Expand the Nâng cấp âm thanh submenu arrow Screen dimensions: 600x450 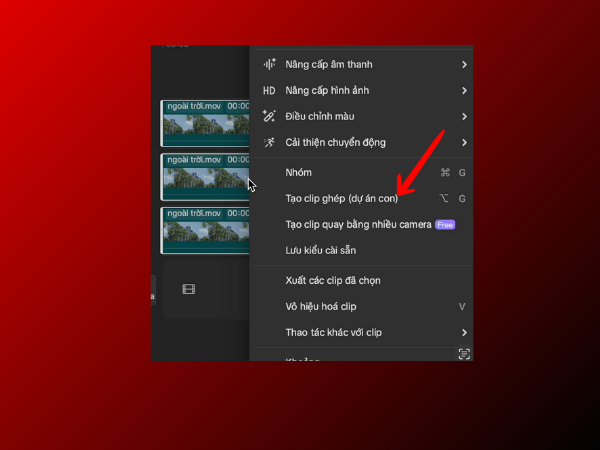coord(464,65)
